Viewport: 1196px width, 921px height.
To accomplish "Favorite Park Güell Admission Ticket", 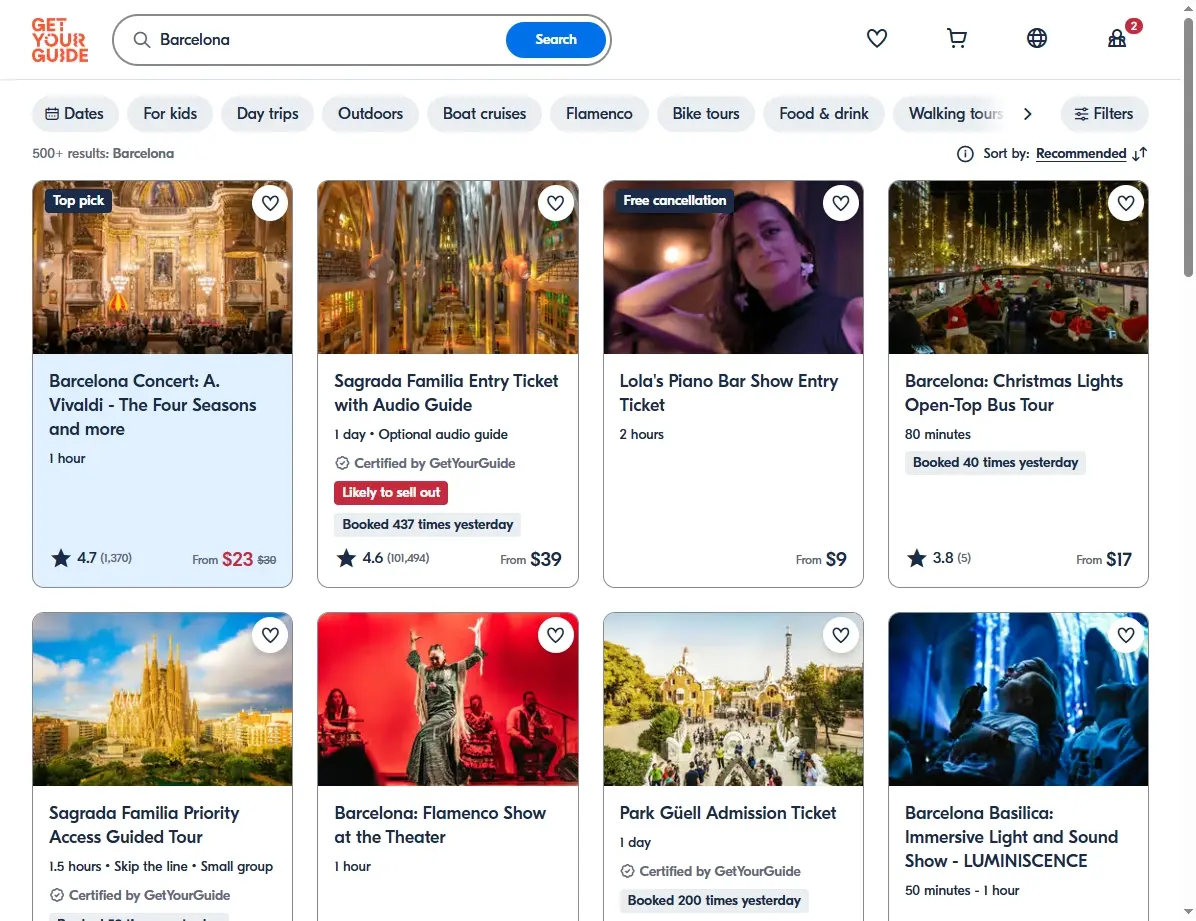I will (x=841, y=635).
